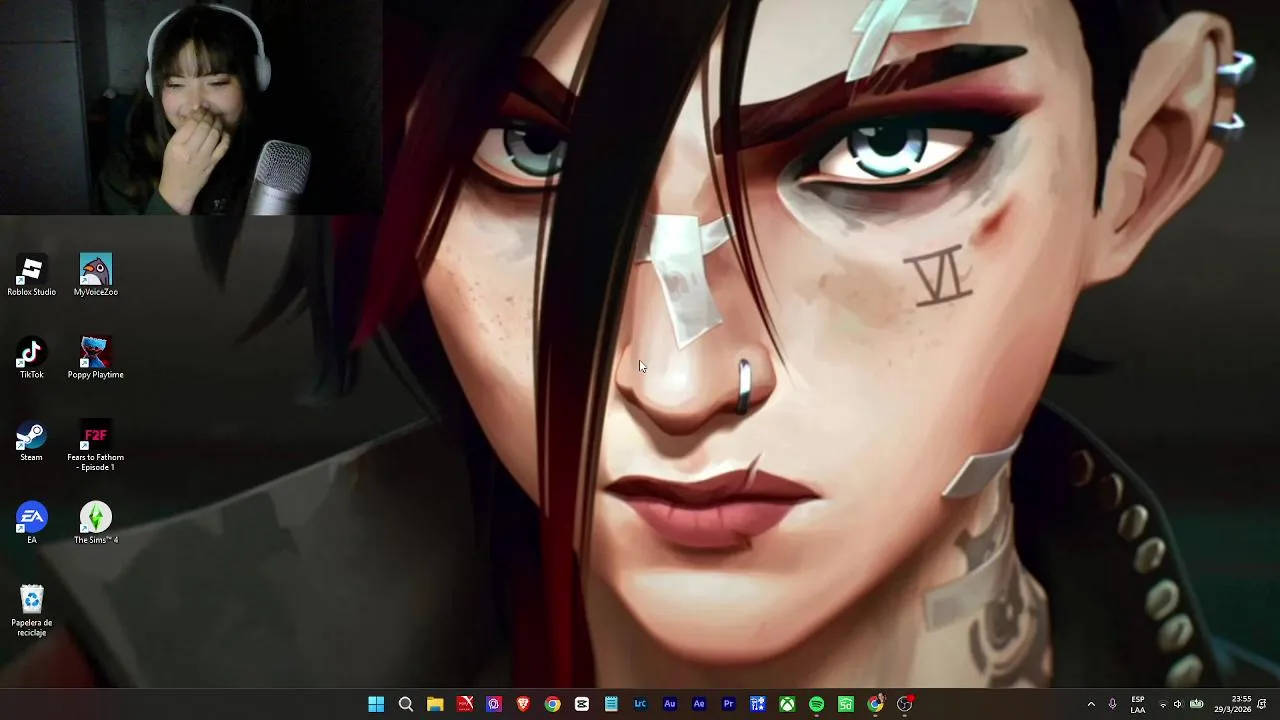
Task: Select the TikTok desktop shortcut
Action: coord(31,358)
